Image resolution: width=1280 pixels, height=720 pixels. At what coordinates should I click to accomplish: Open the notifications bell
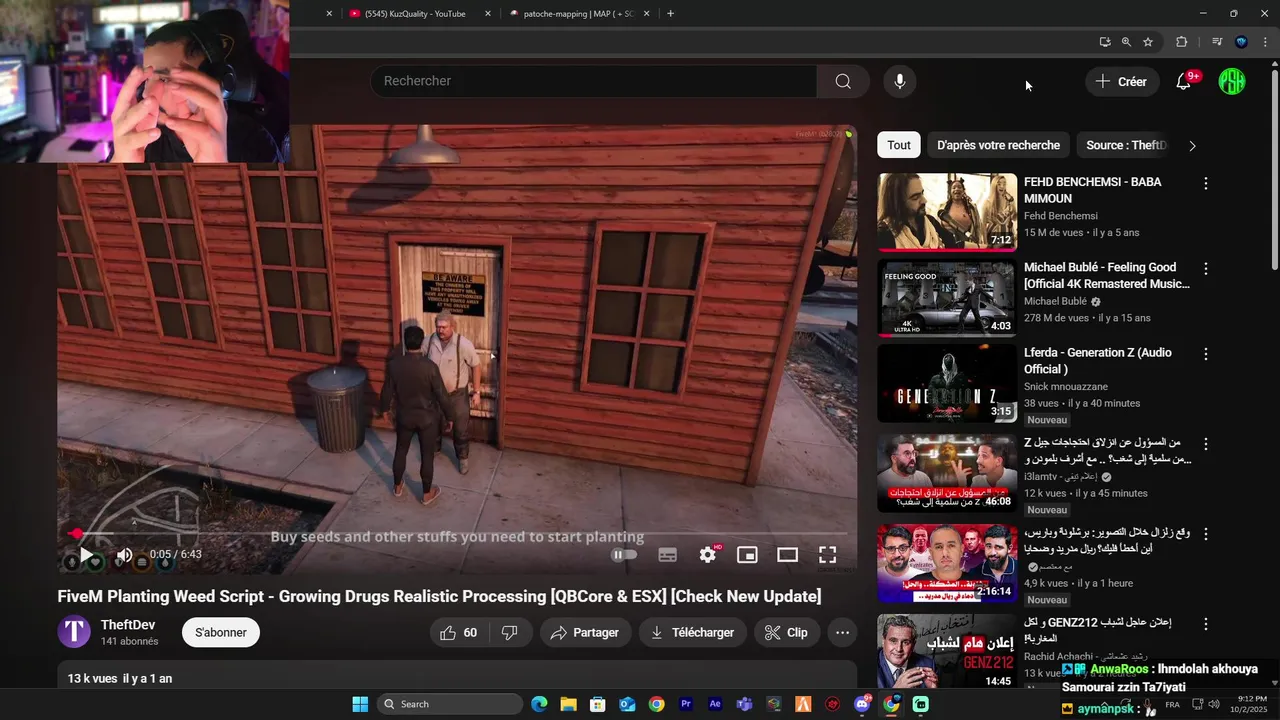1184,82
